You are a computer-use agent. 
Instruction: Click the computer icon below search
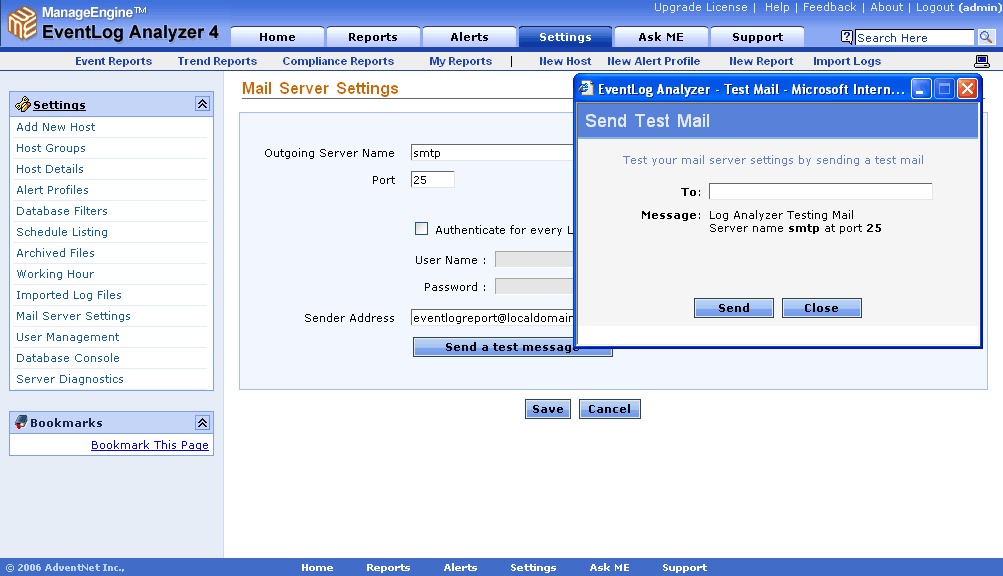click(x=981, y=61)
